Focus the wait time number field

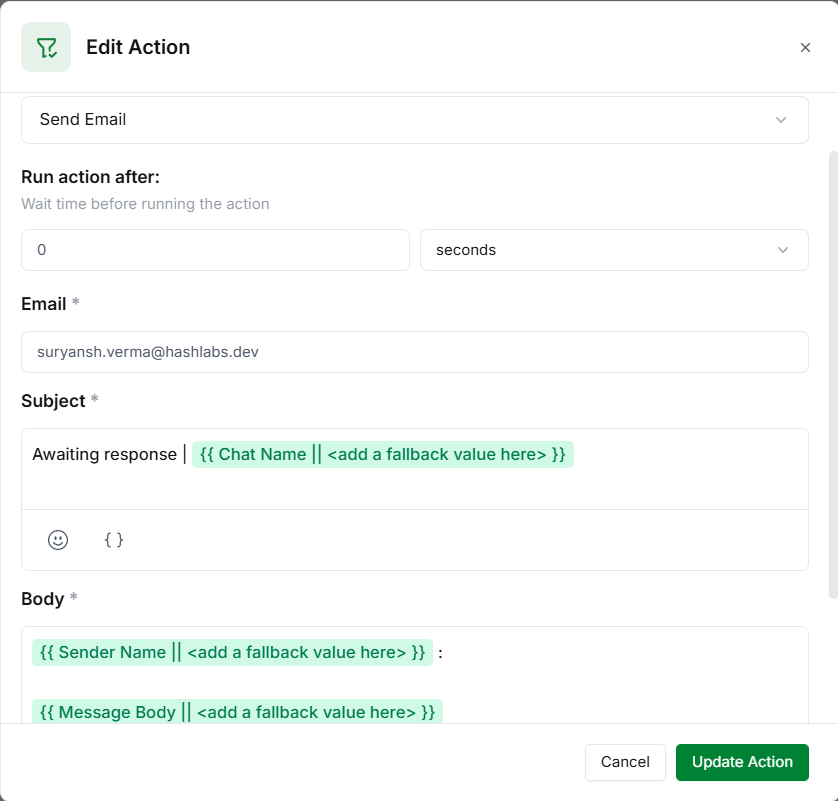(215, 250)
